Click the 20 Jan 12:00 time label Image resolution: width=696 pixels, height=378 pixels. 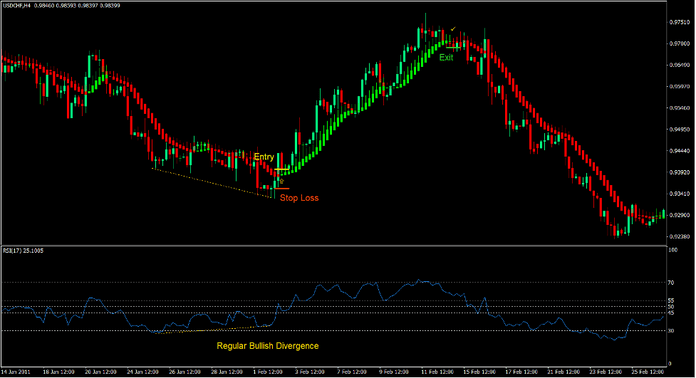[101, 372]
